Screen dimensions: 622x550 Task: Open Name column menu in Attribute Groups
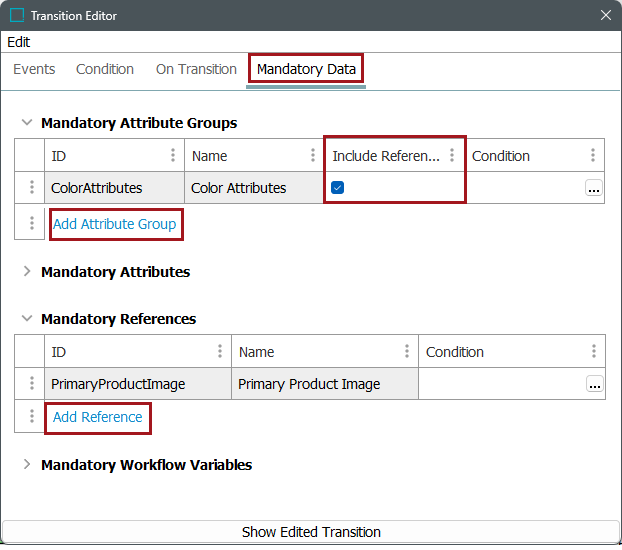coord(313,156)
